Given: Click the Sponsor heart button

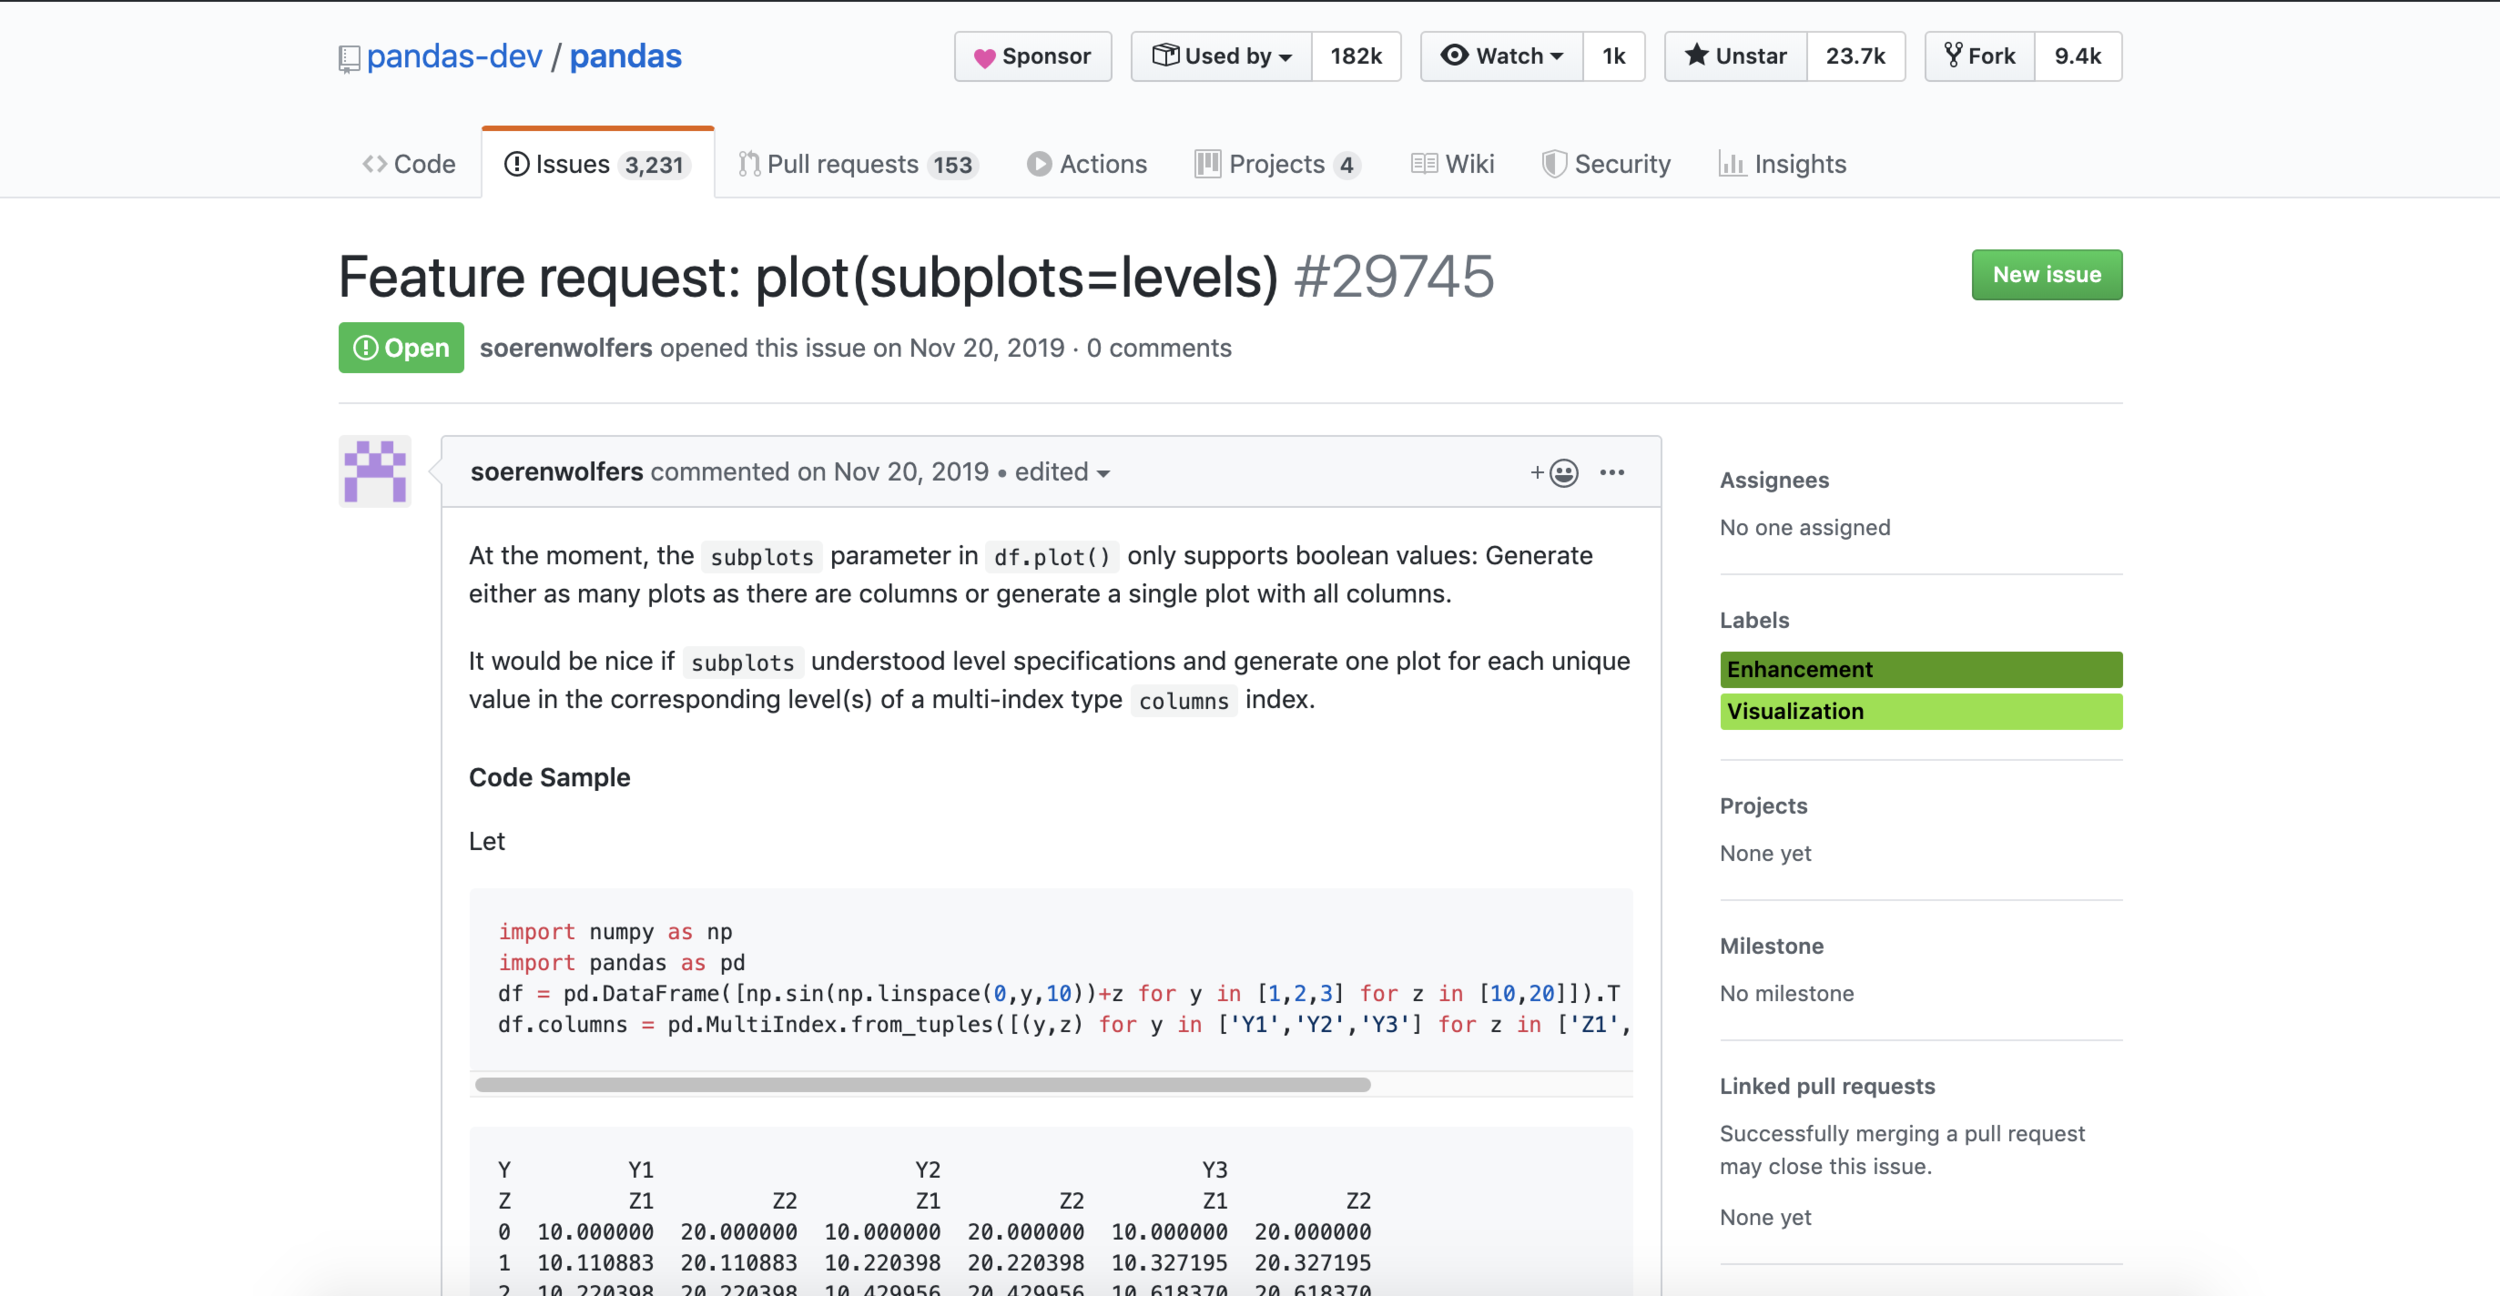Looking at the screenshot, I should click(x=1032, y=57).
